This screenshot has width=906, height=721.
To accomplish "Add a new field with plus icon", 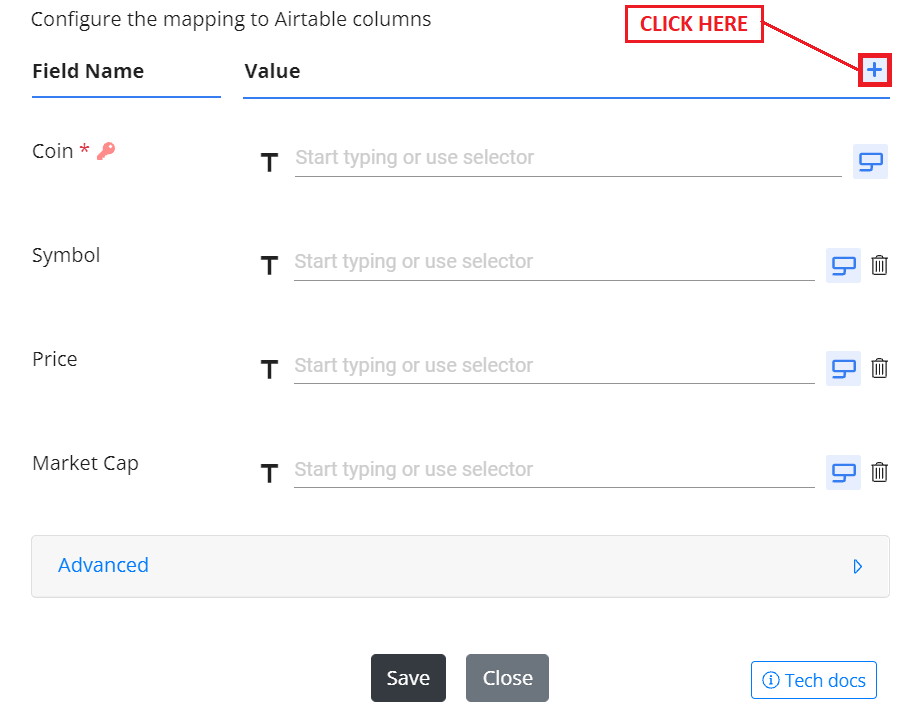I will pyautogui.click(x=874, y=70).
